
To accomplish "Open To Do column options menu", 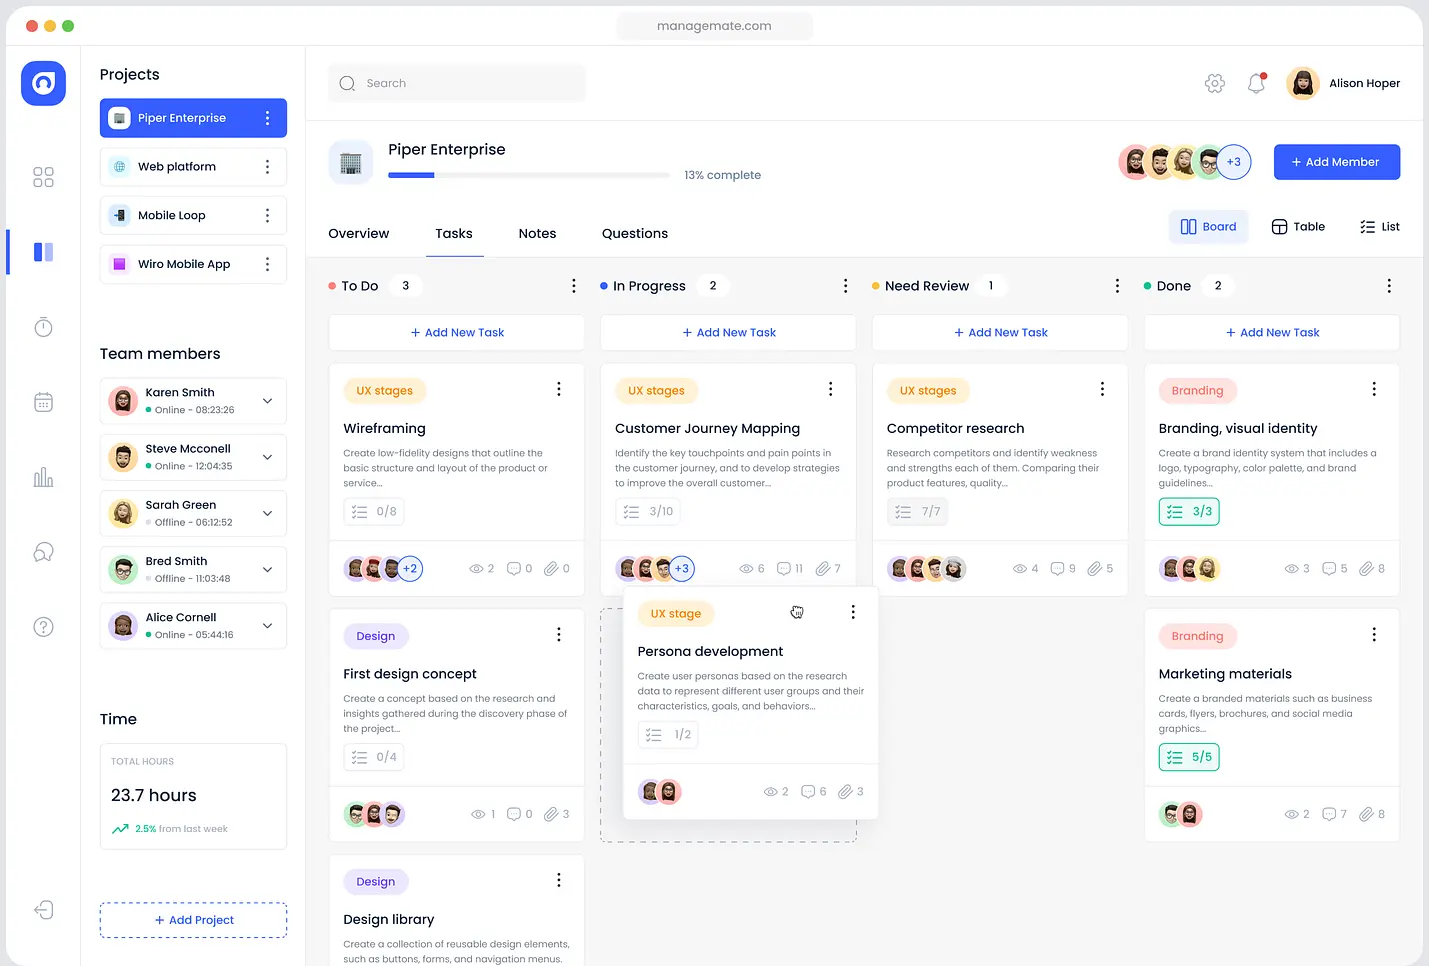I will point(574,286).
